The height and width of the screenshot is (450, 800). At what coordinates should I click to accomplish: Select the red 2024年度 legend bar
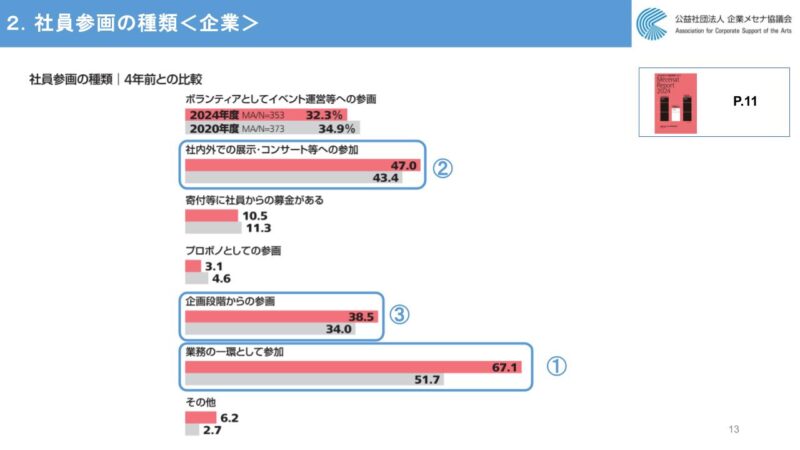[x=265, y=115]
